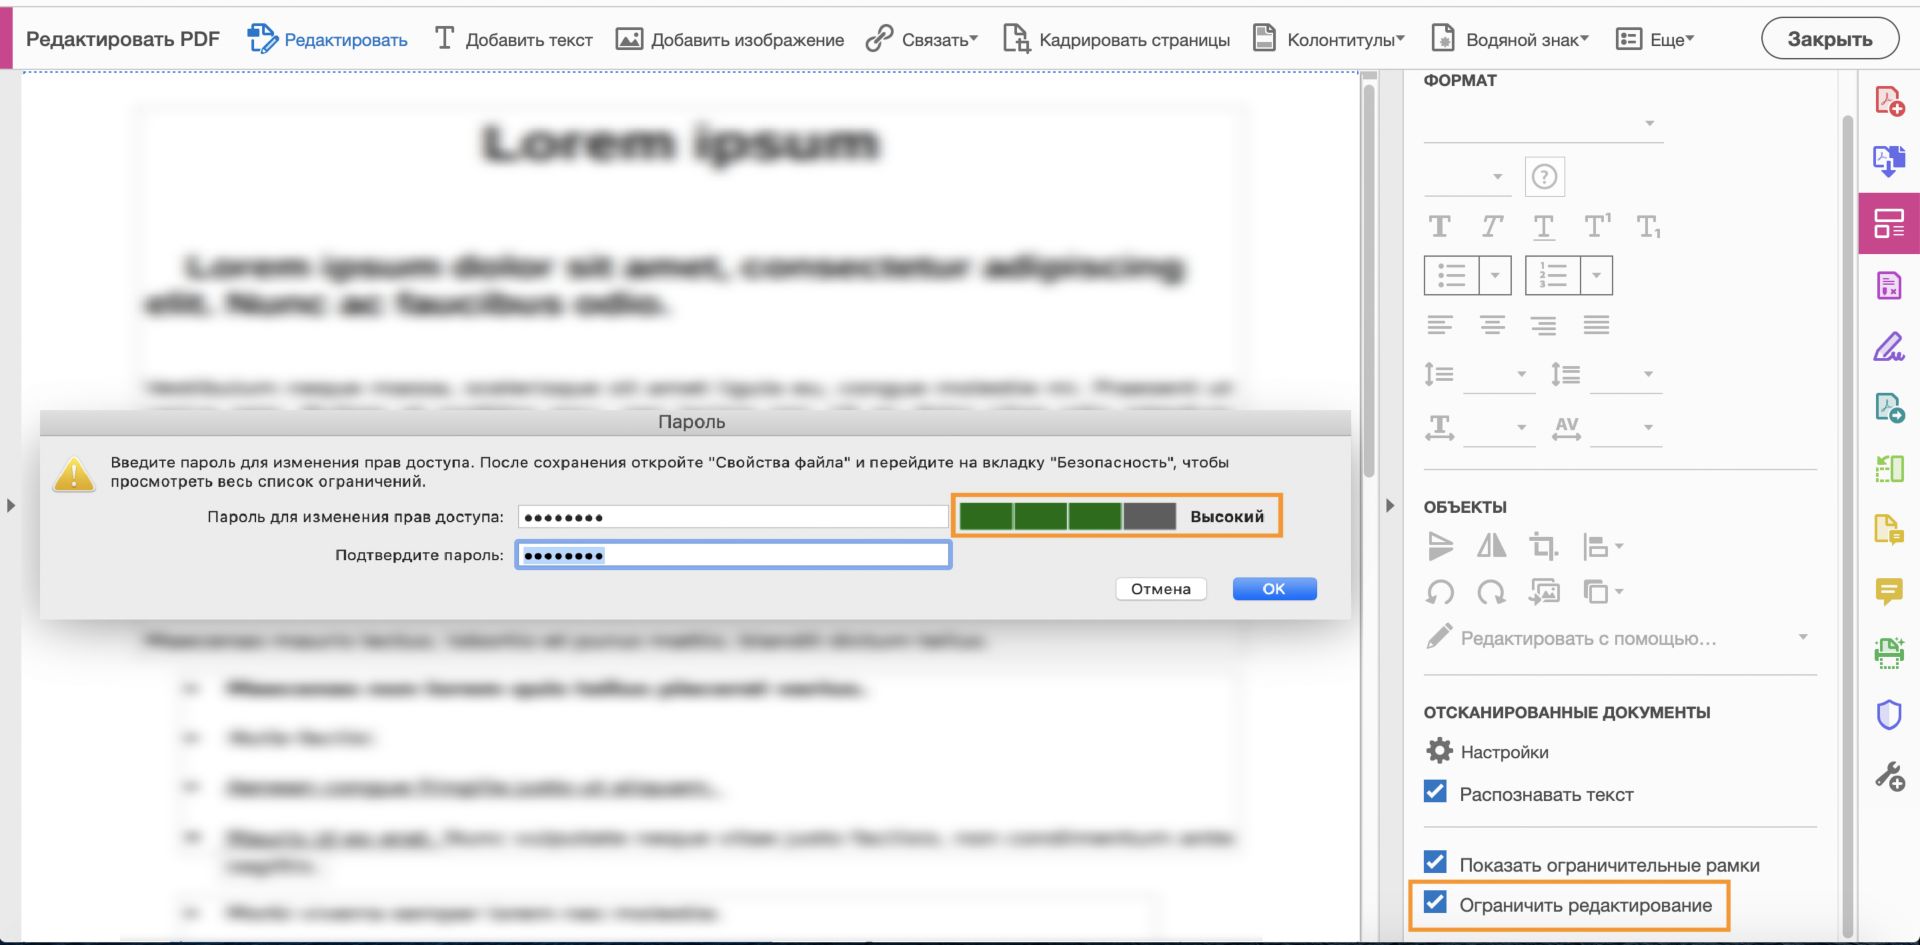
Task: Click the first flip icon under ОБЪЕКТЫ
Action: point(1440,546)
